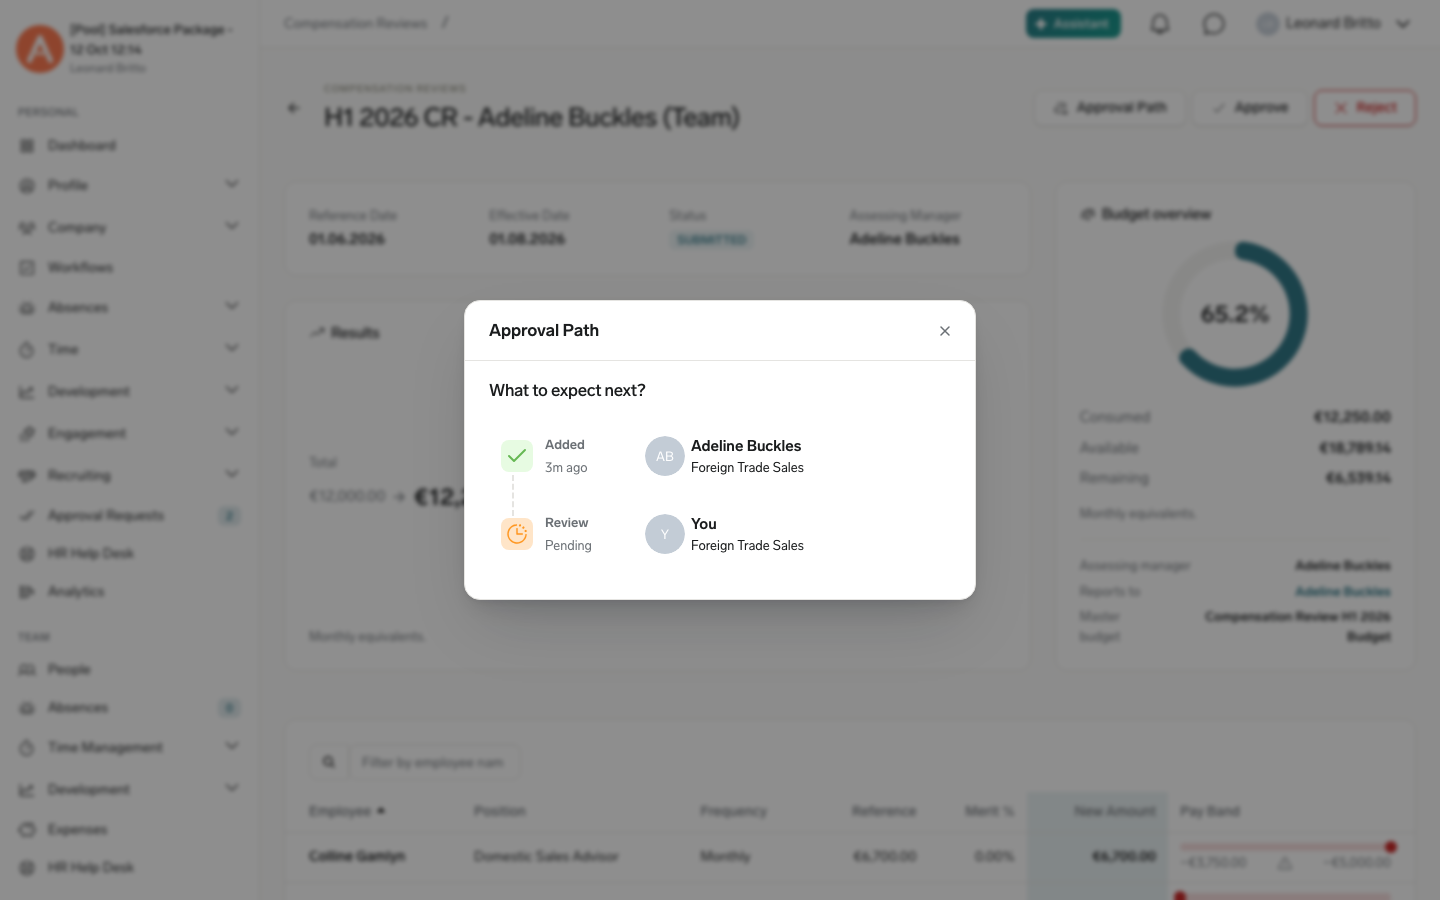The image size is (1440, 900).
Task: Click the Analytics icon in the sidebar
Action: click(27, 592)
